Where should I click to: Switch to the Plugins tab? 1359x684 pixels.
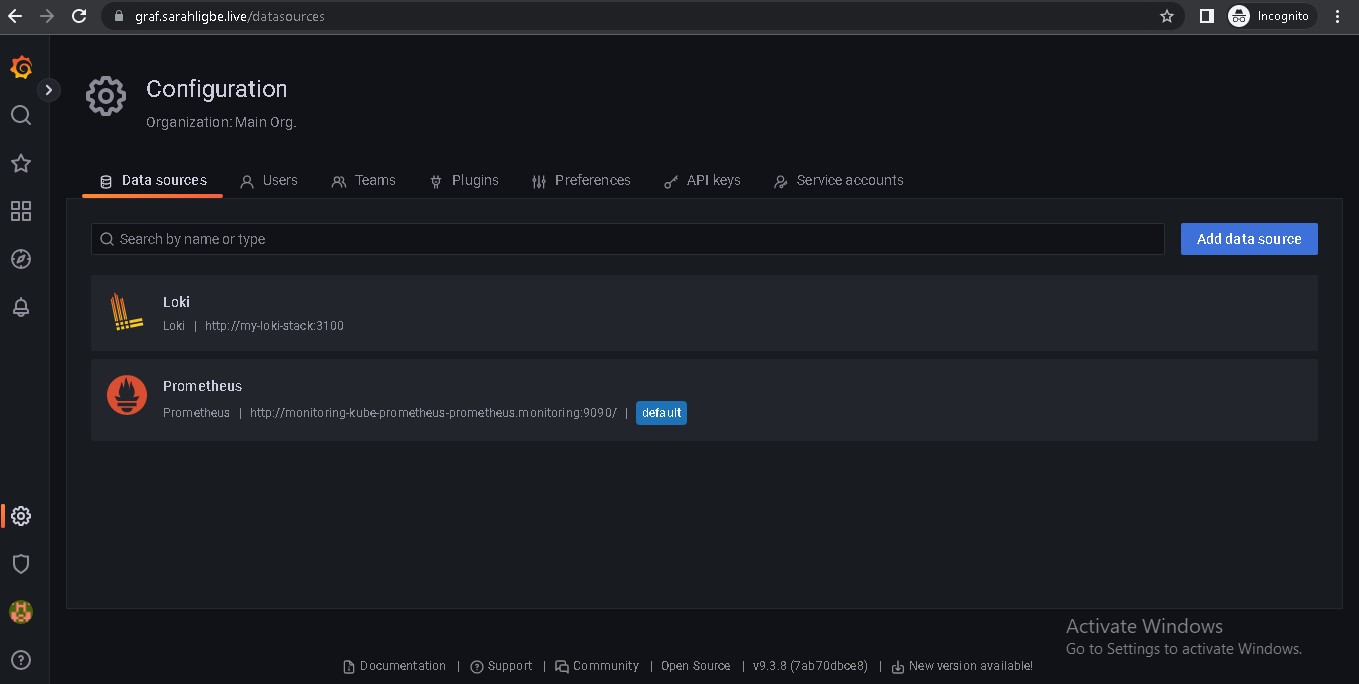pos(464,181)
